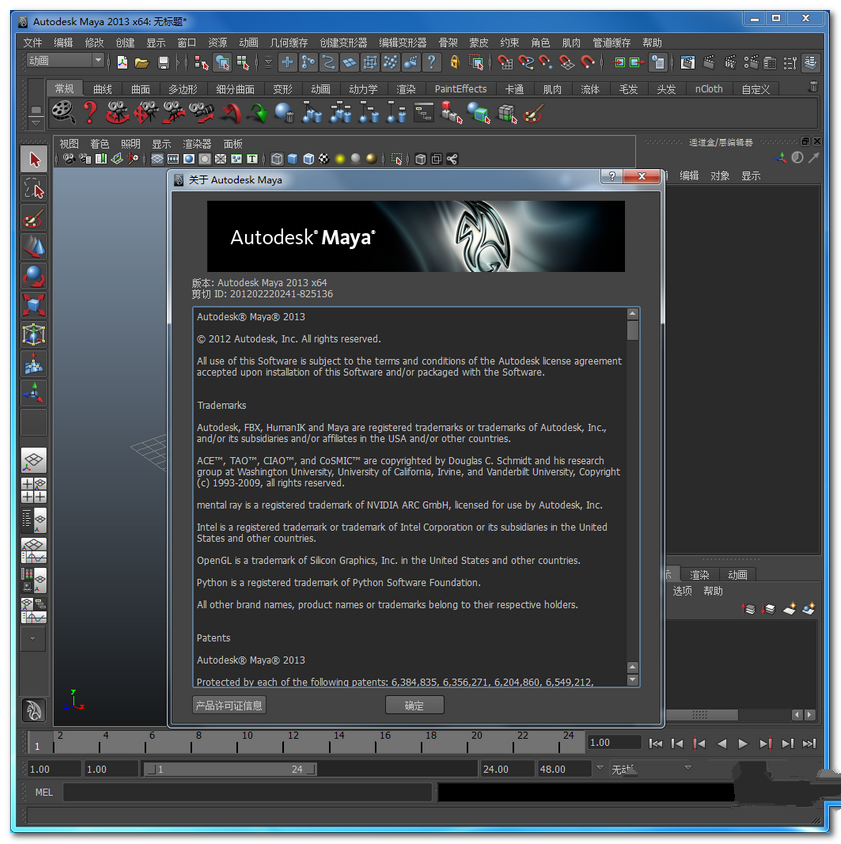Expand the toolbox layout small arrow button
The width and height of the screenshot is (841, 844).
tap(34, 639)
